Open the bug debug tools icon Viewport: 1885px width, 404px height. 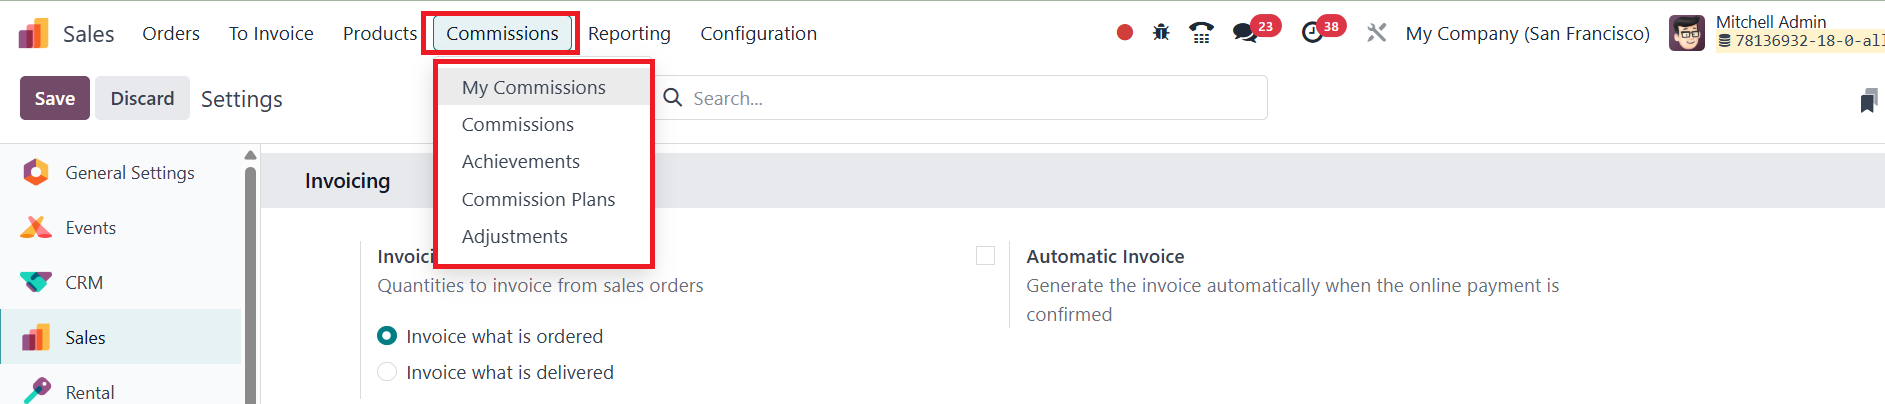(x=1161, y=33)
